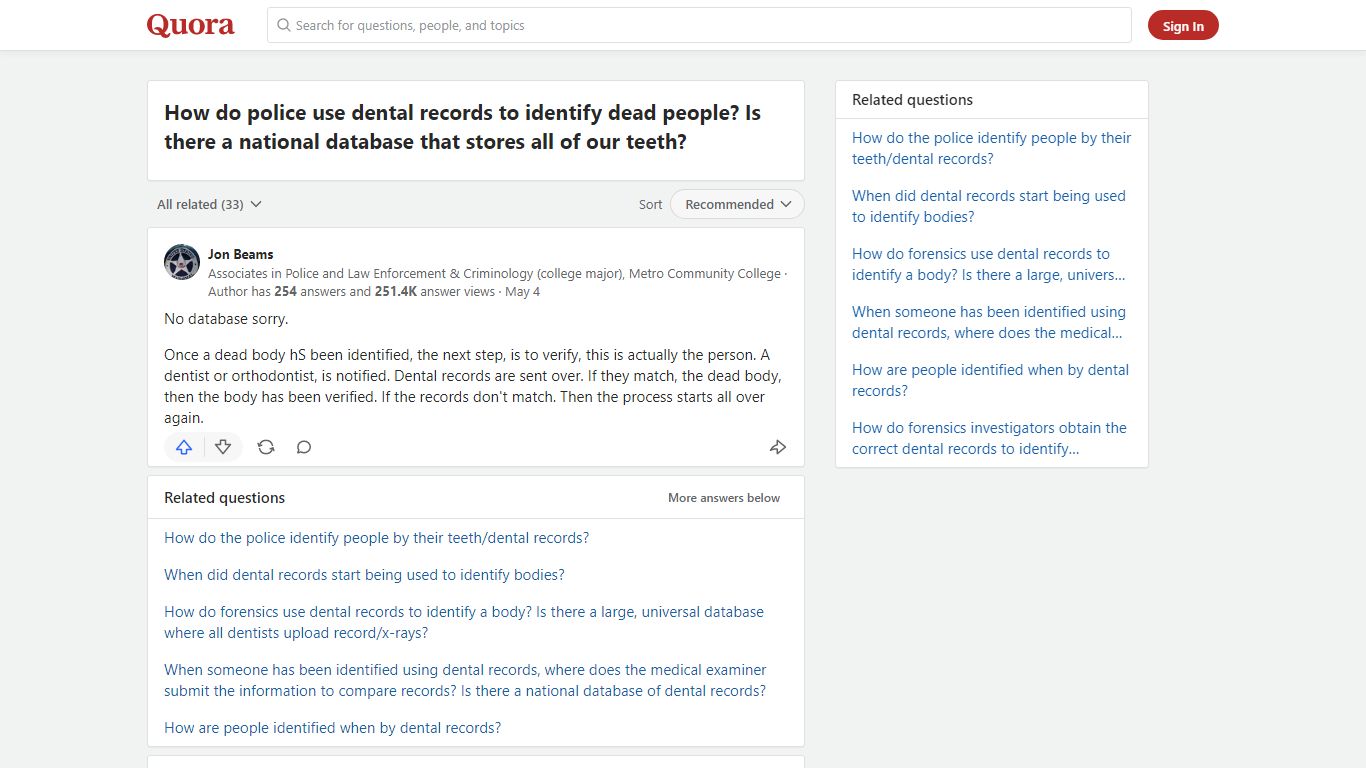Viewport: 1366px width, 768px height.
Task: Click the search magnifier icon
Action: point(284,25)
